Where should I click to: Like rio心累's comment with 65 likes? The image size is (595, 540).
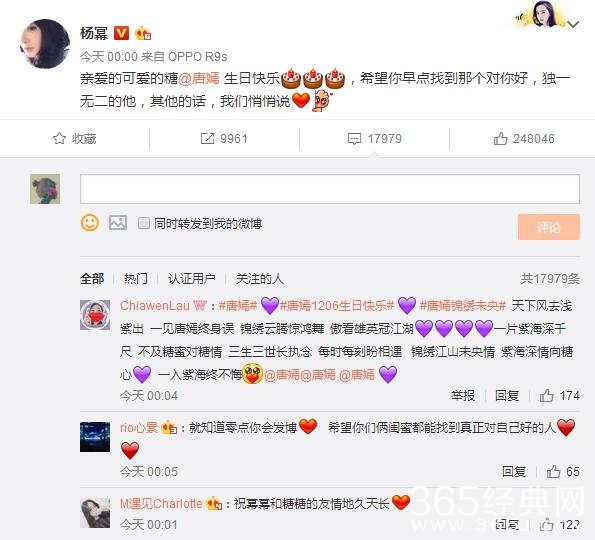[553, 471]
